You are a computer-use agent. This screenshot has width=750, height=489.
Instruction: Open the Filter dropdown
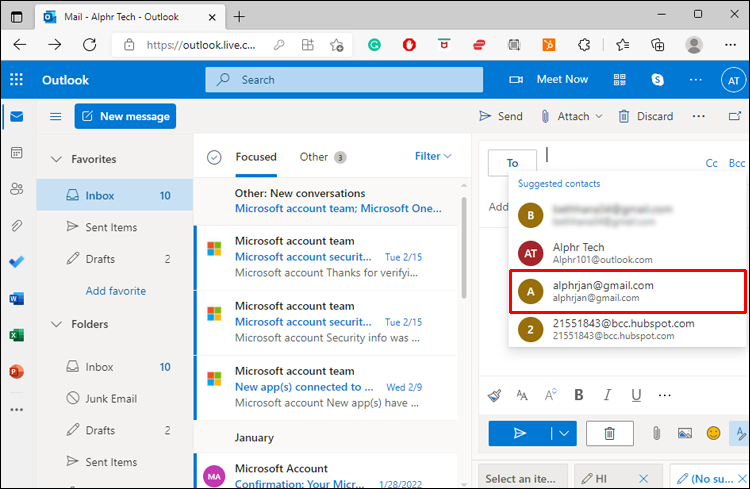tap(433, 156)
